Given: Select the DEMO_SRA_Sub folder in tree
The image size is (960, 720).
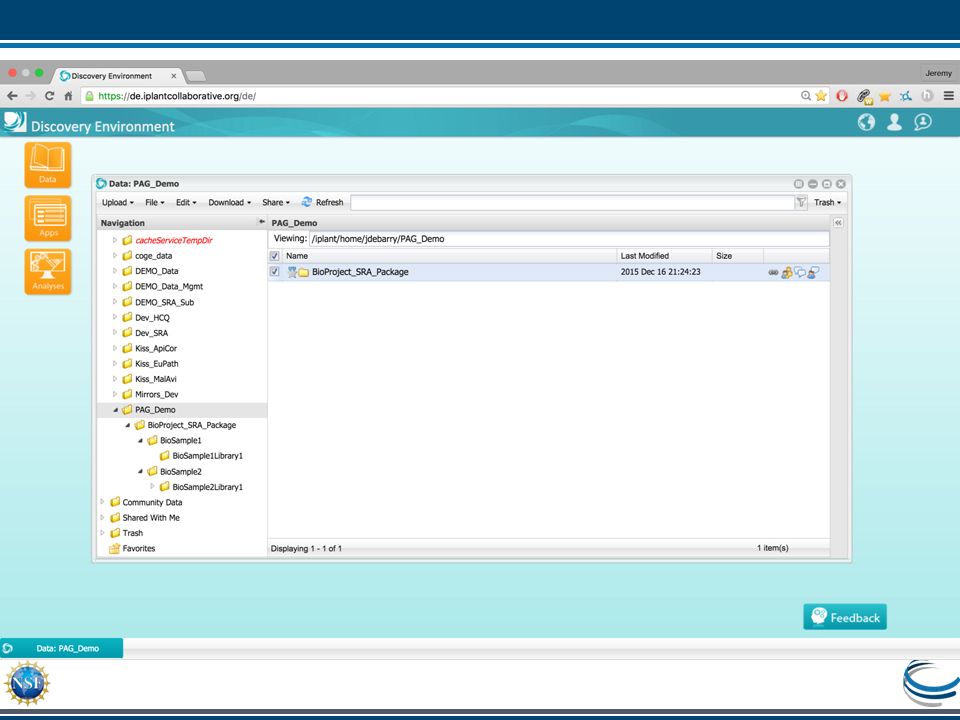Looking at the screenshot, I should point(164,302).
